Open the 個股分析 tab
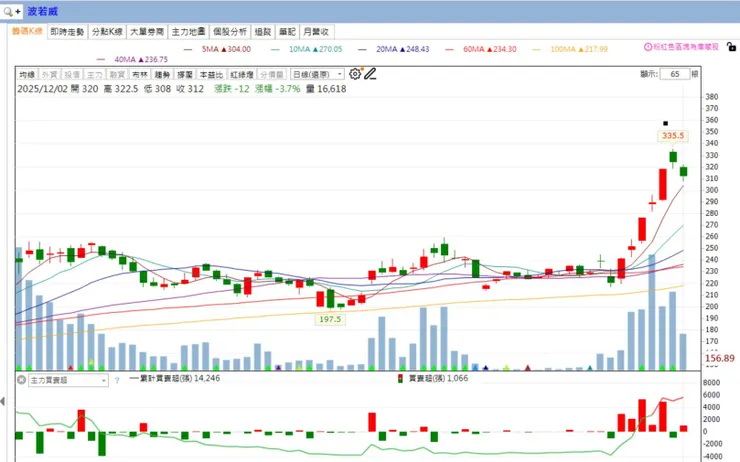Screen dimensions: 740x462 (x=230, y=32)
